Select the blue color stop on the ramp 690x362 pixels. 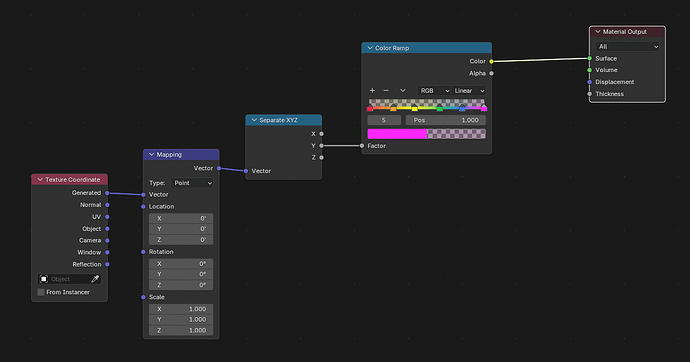click(x=462, y=108)
